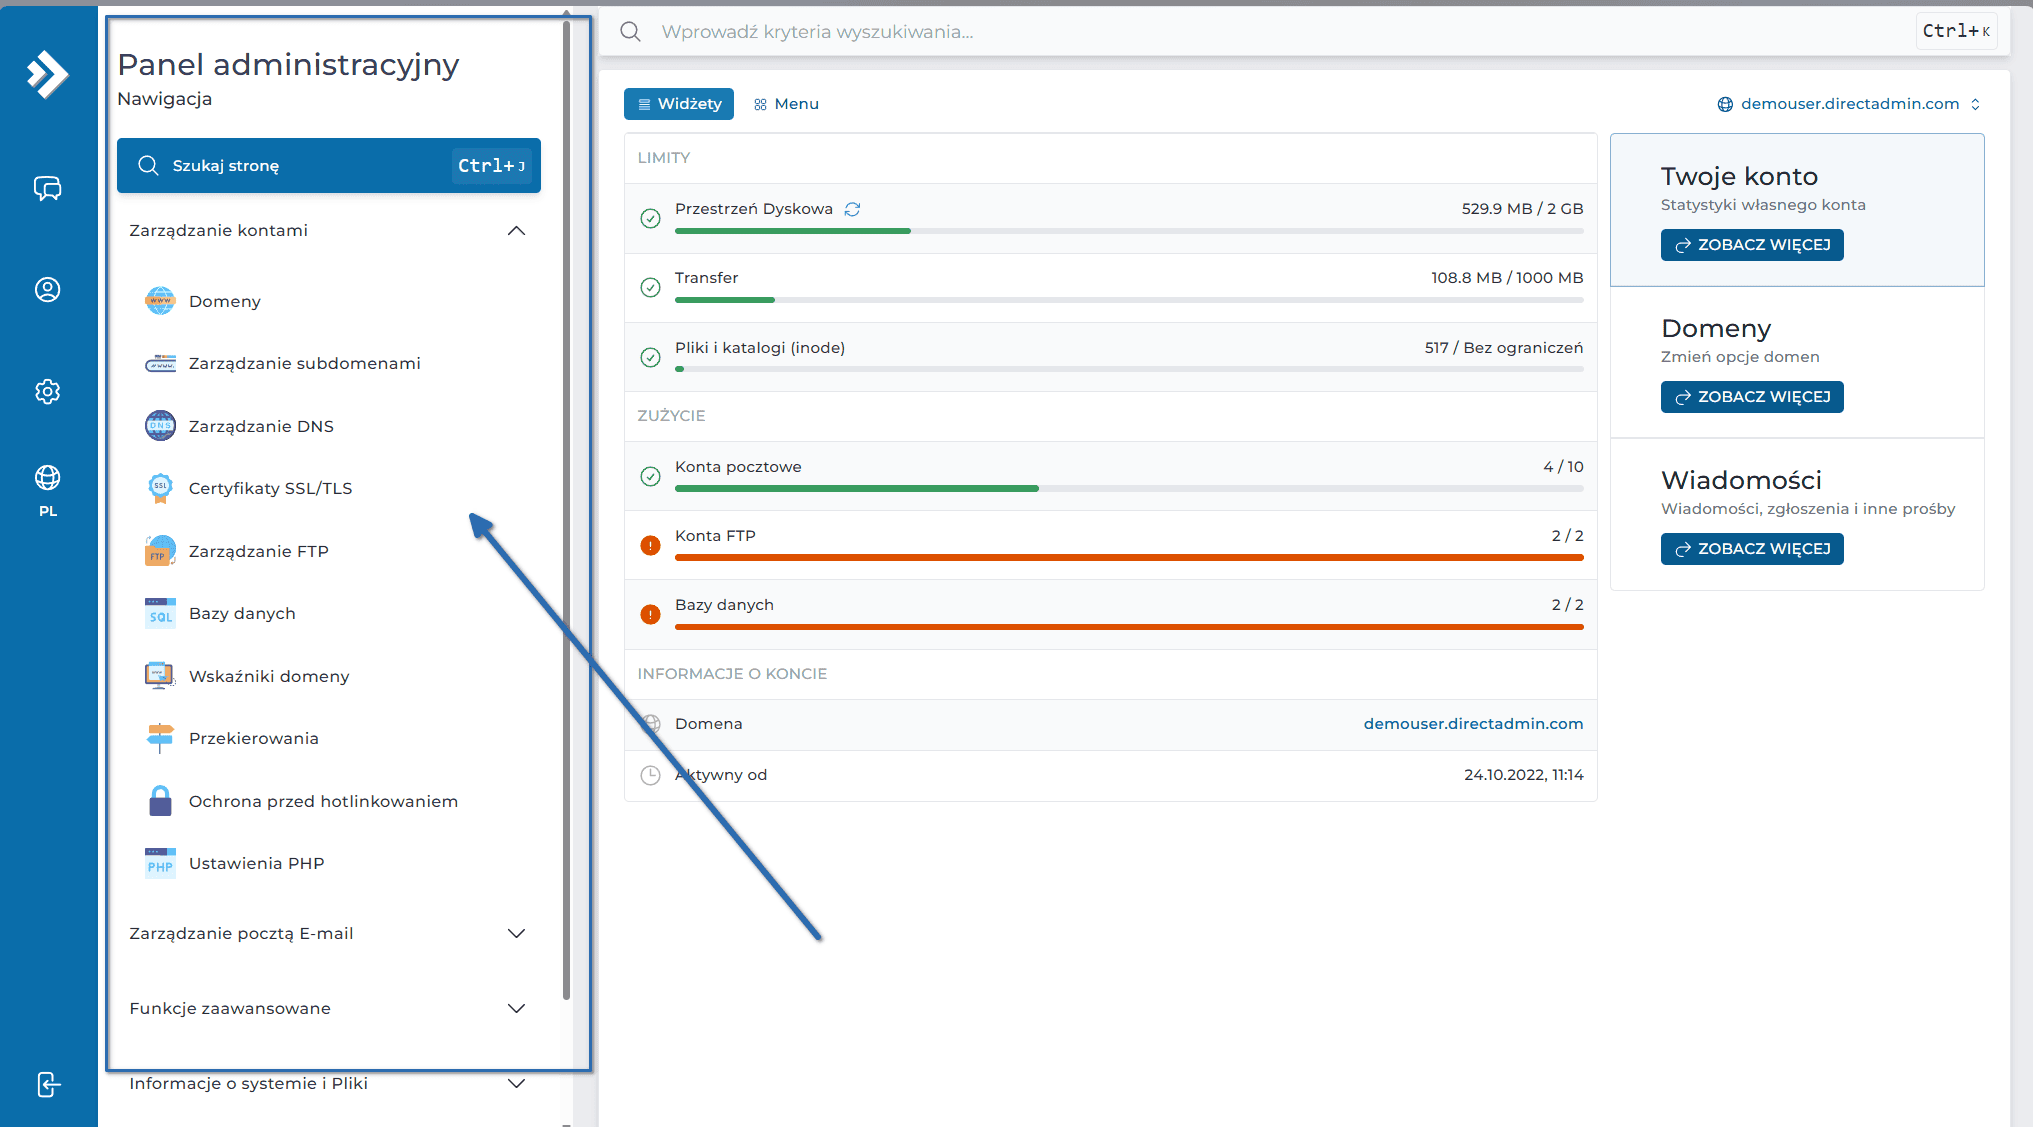Viewport: 2033px width, 1127px height.
Task: Click the Domeny www globe icon
Action: pos(160,301)
